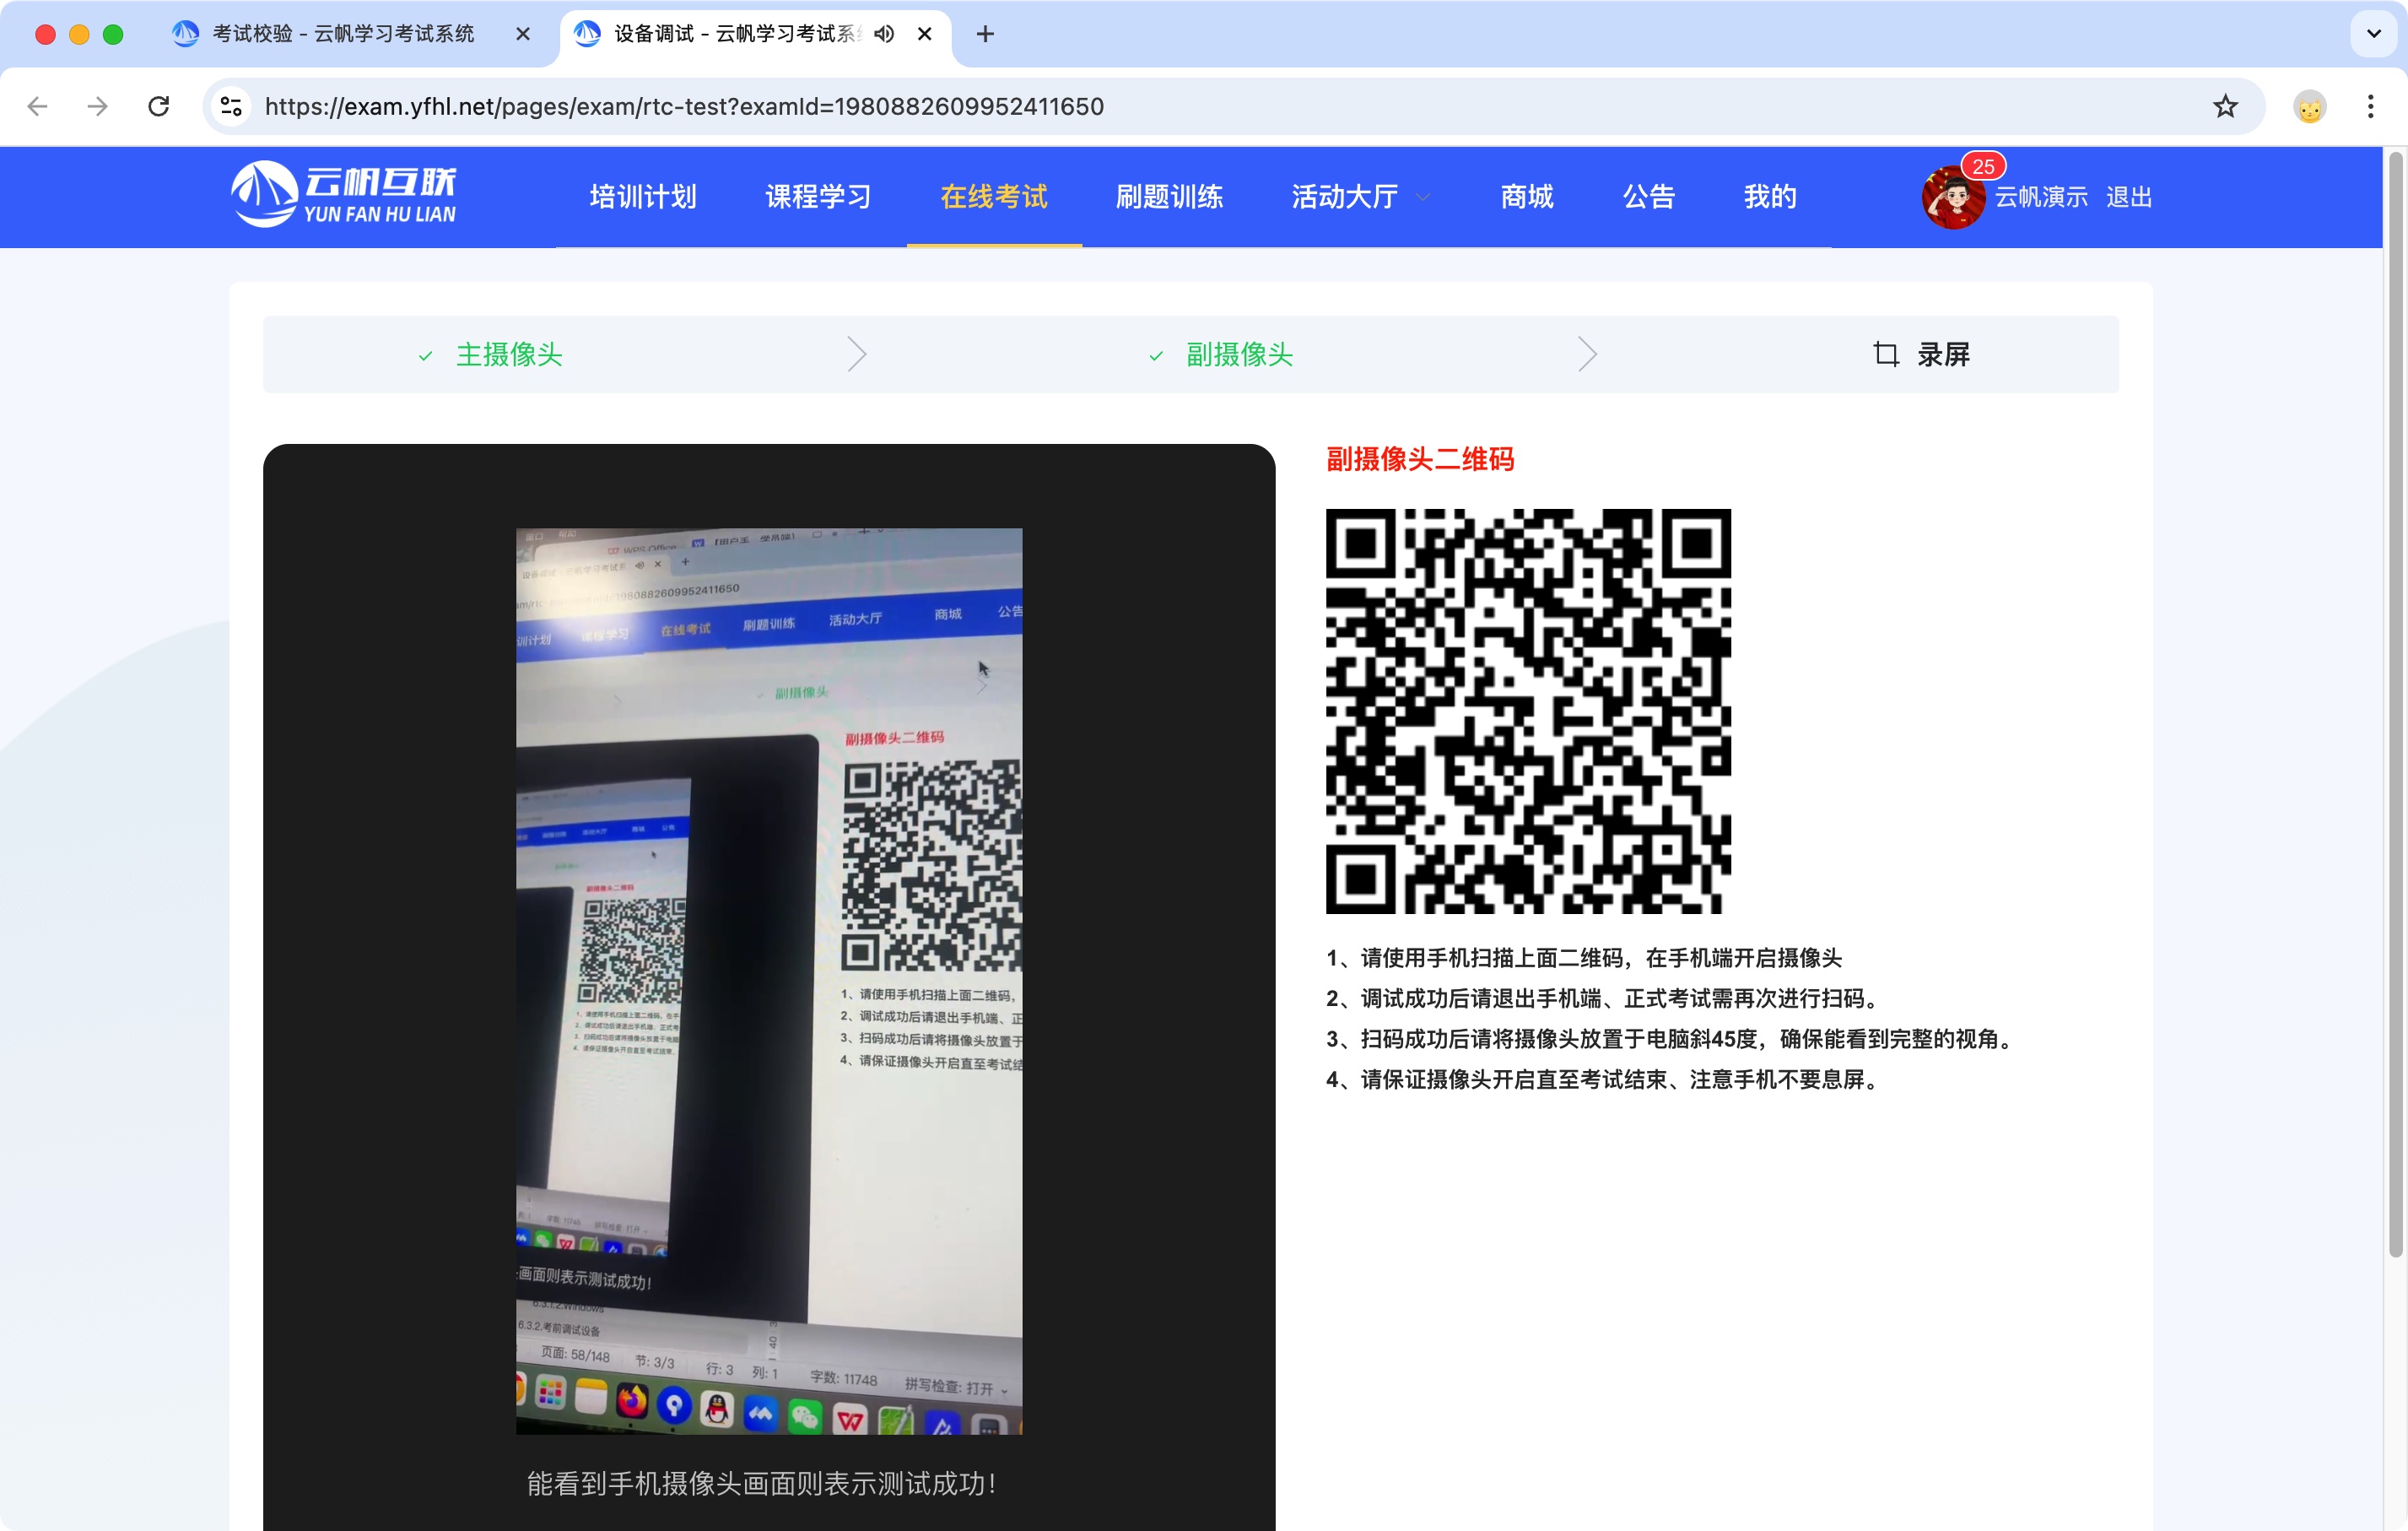Click the Chrome profile avatar icon

[x=2309, y=106]
